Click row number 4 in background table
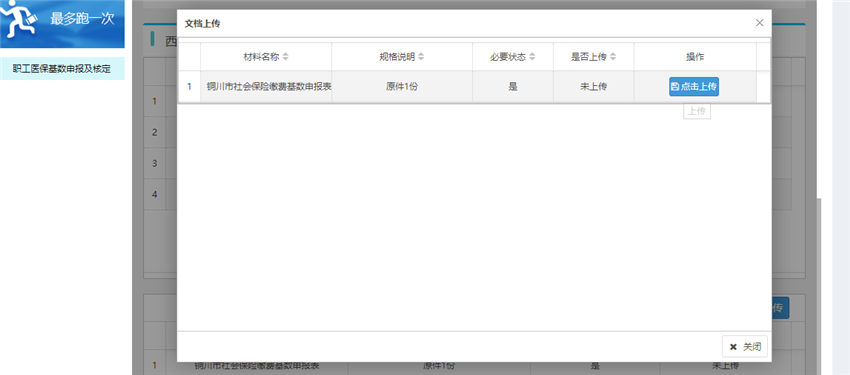This screenshot has width=850, height=375. (x=154, y=194)
